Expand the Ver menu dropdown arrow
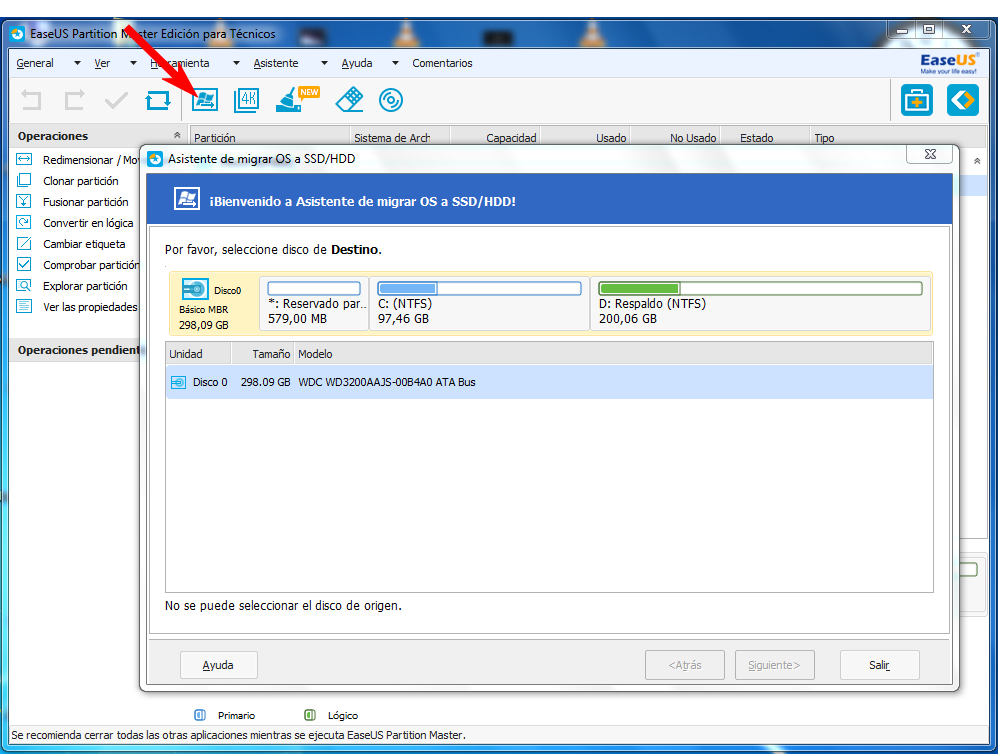The height and width of the screenshot is (754, 998). (x=133, y=63)
